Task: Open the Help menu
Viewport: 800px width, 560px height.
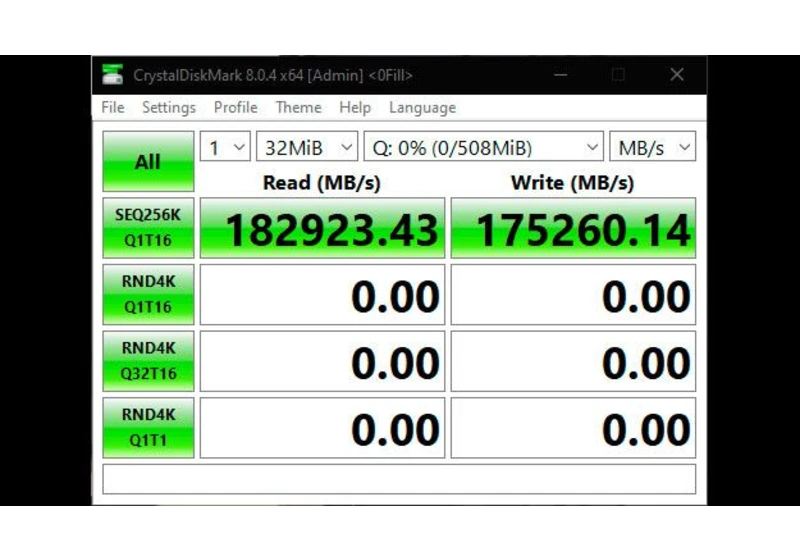Action: tap(355, 108)
